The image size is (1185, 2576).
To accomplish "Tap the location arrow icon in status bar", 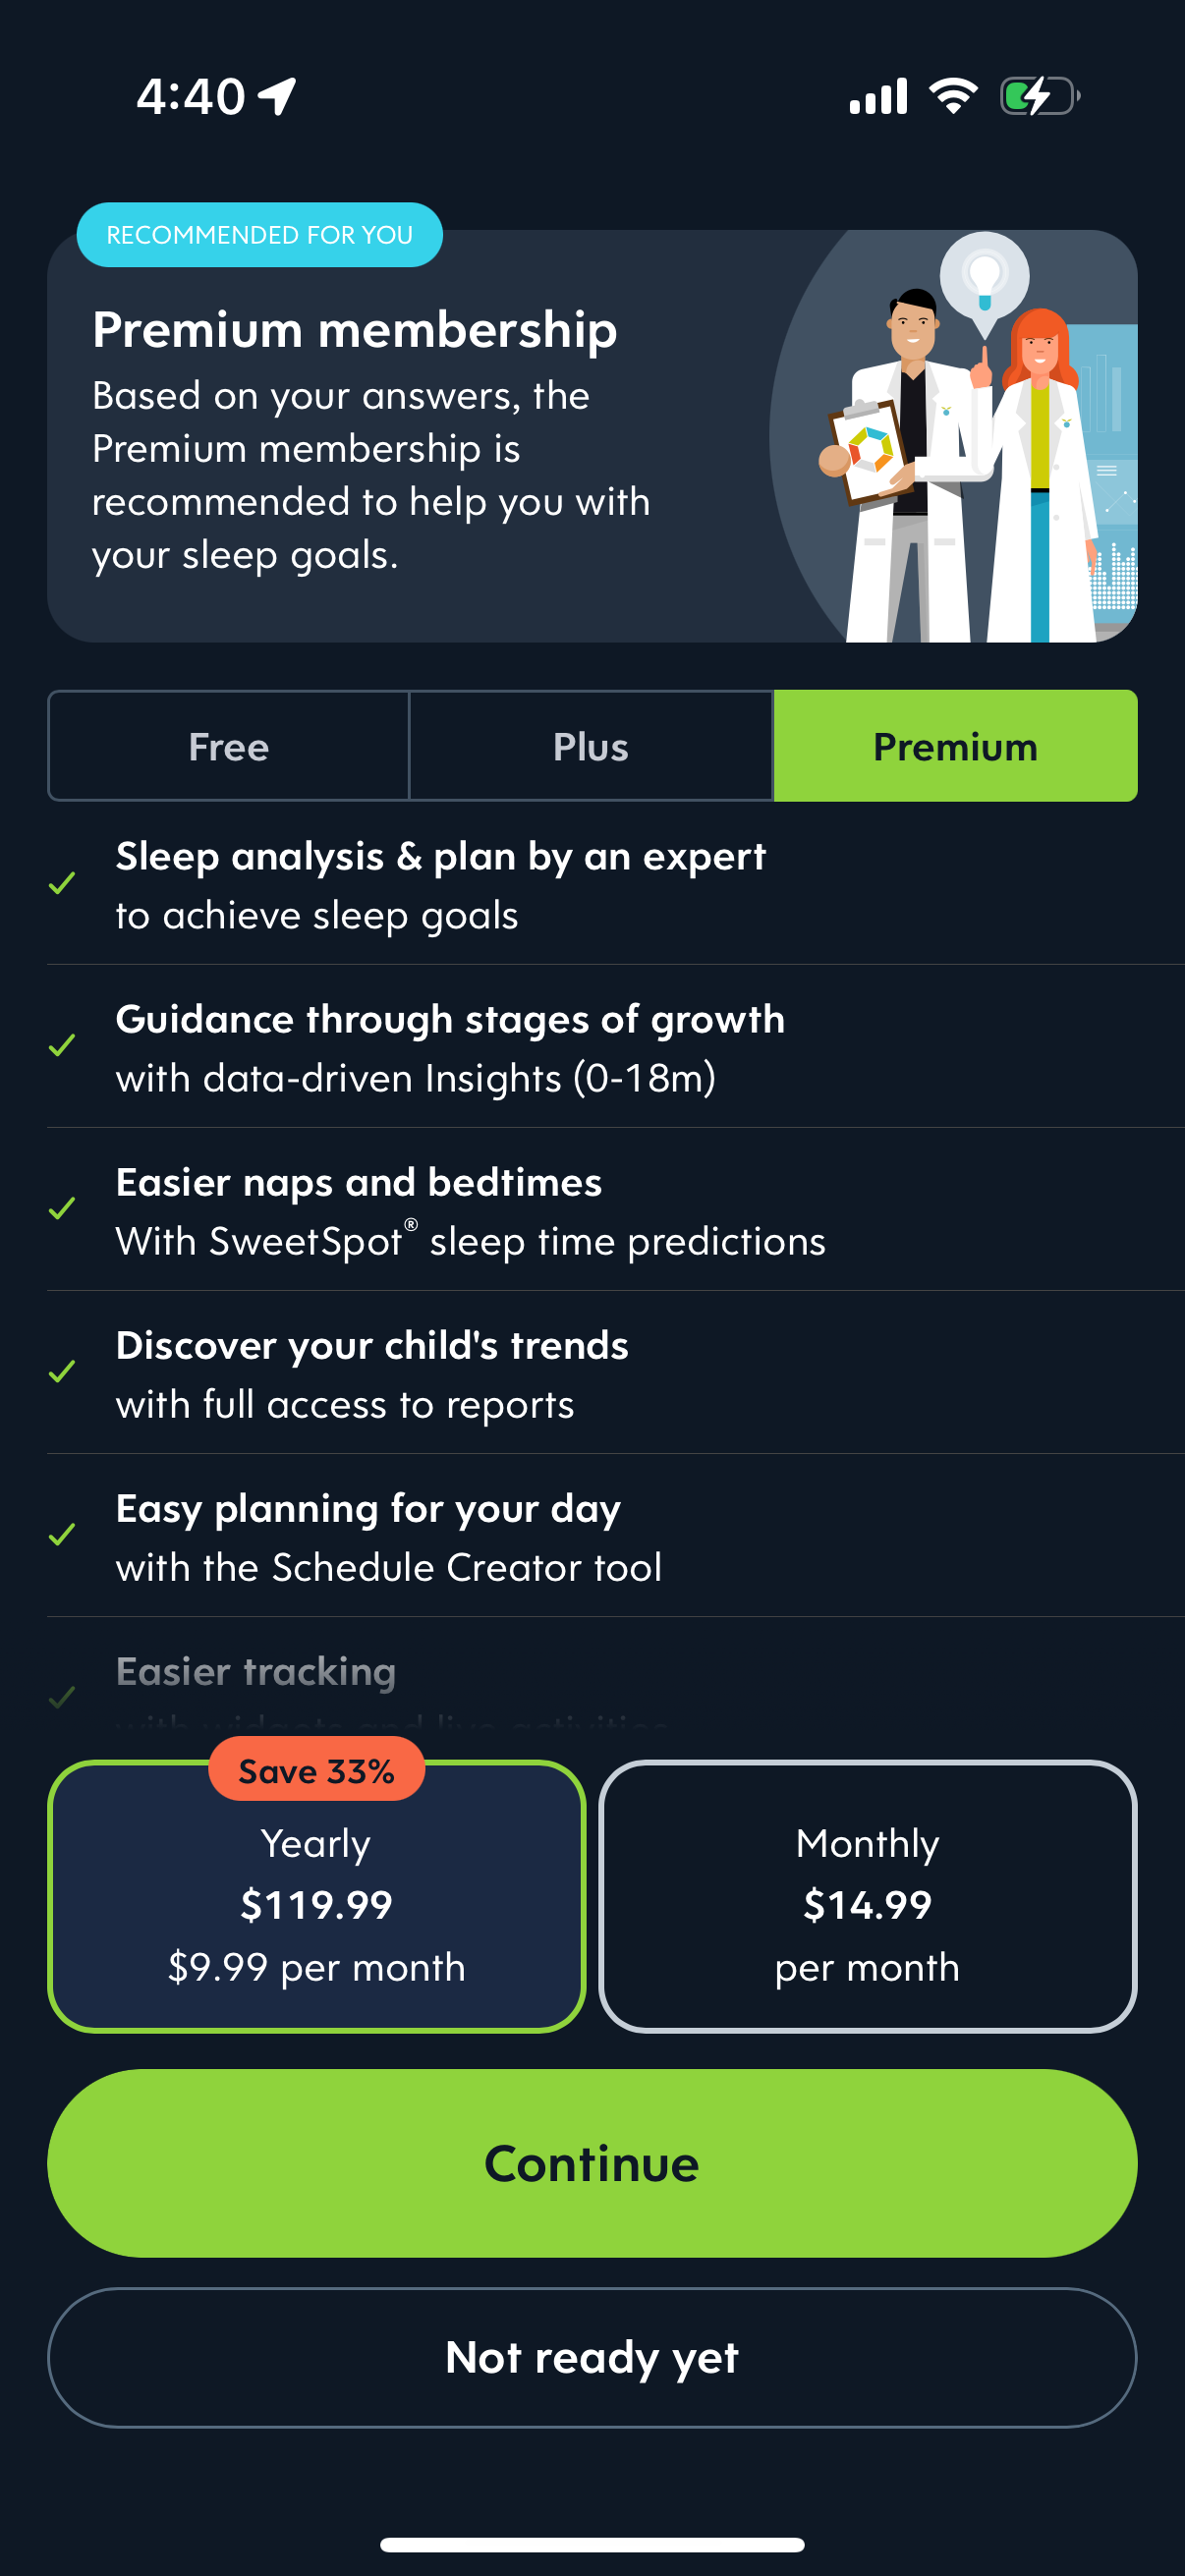I will [x=277, y=97].
